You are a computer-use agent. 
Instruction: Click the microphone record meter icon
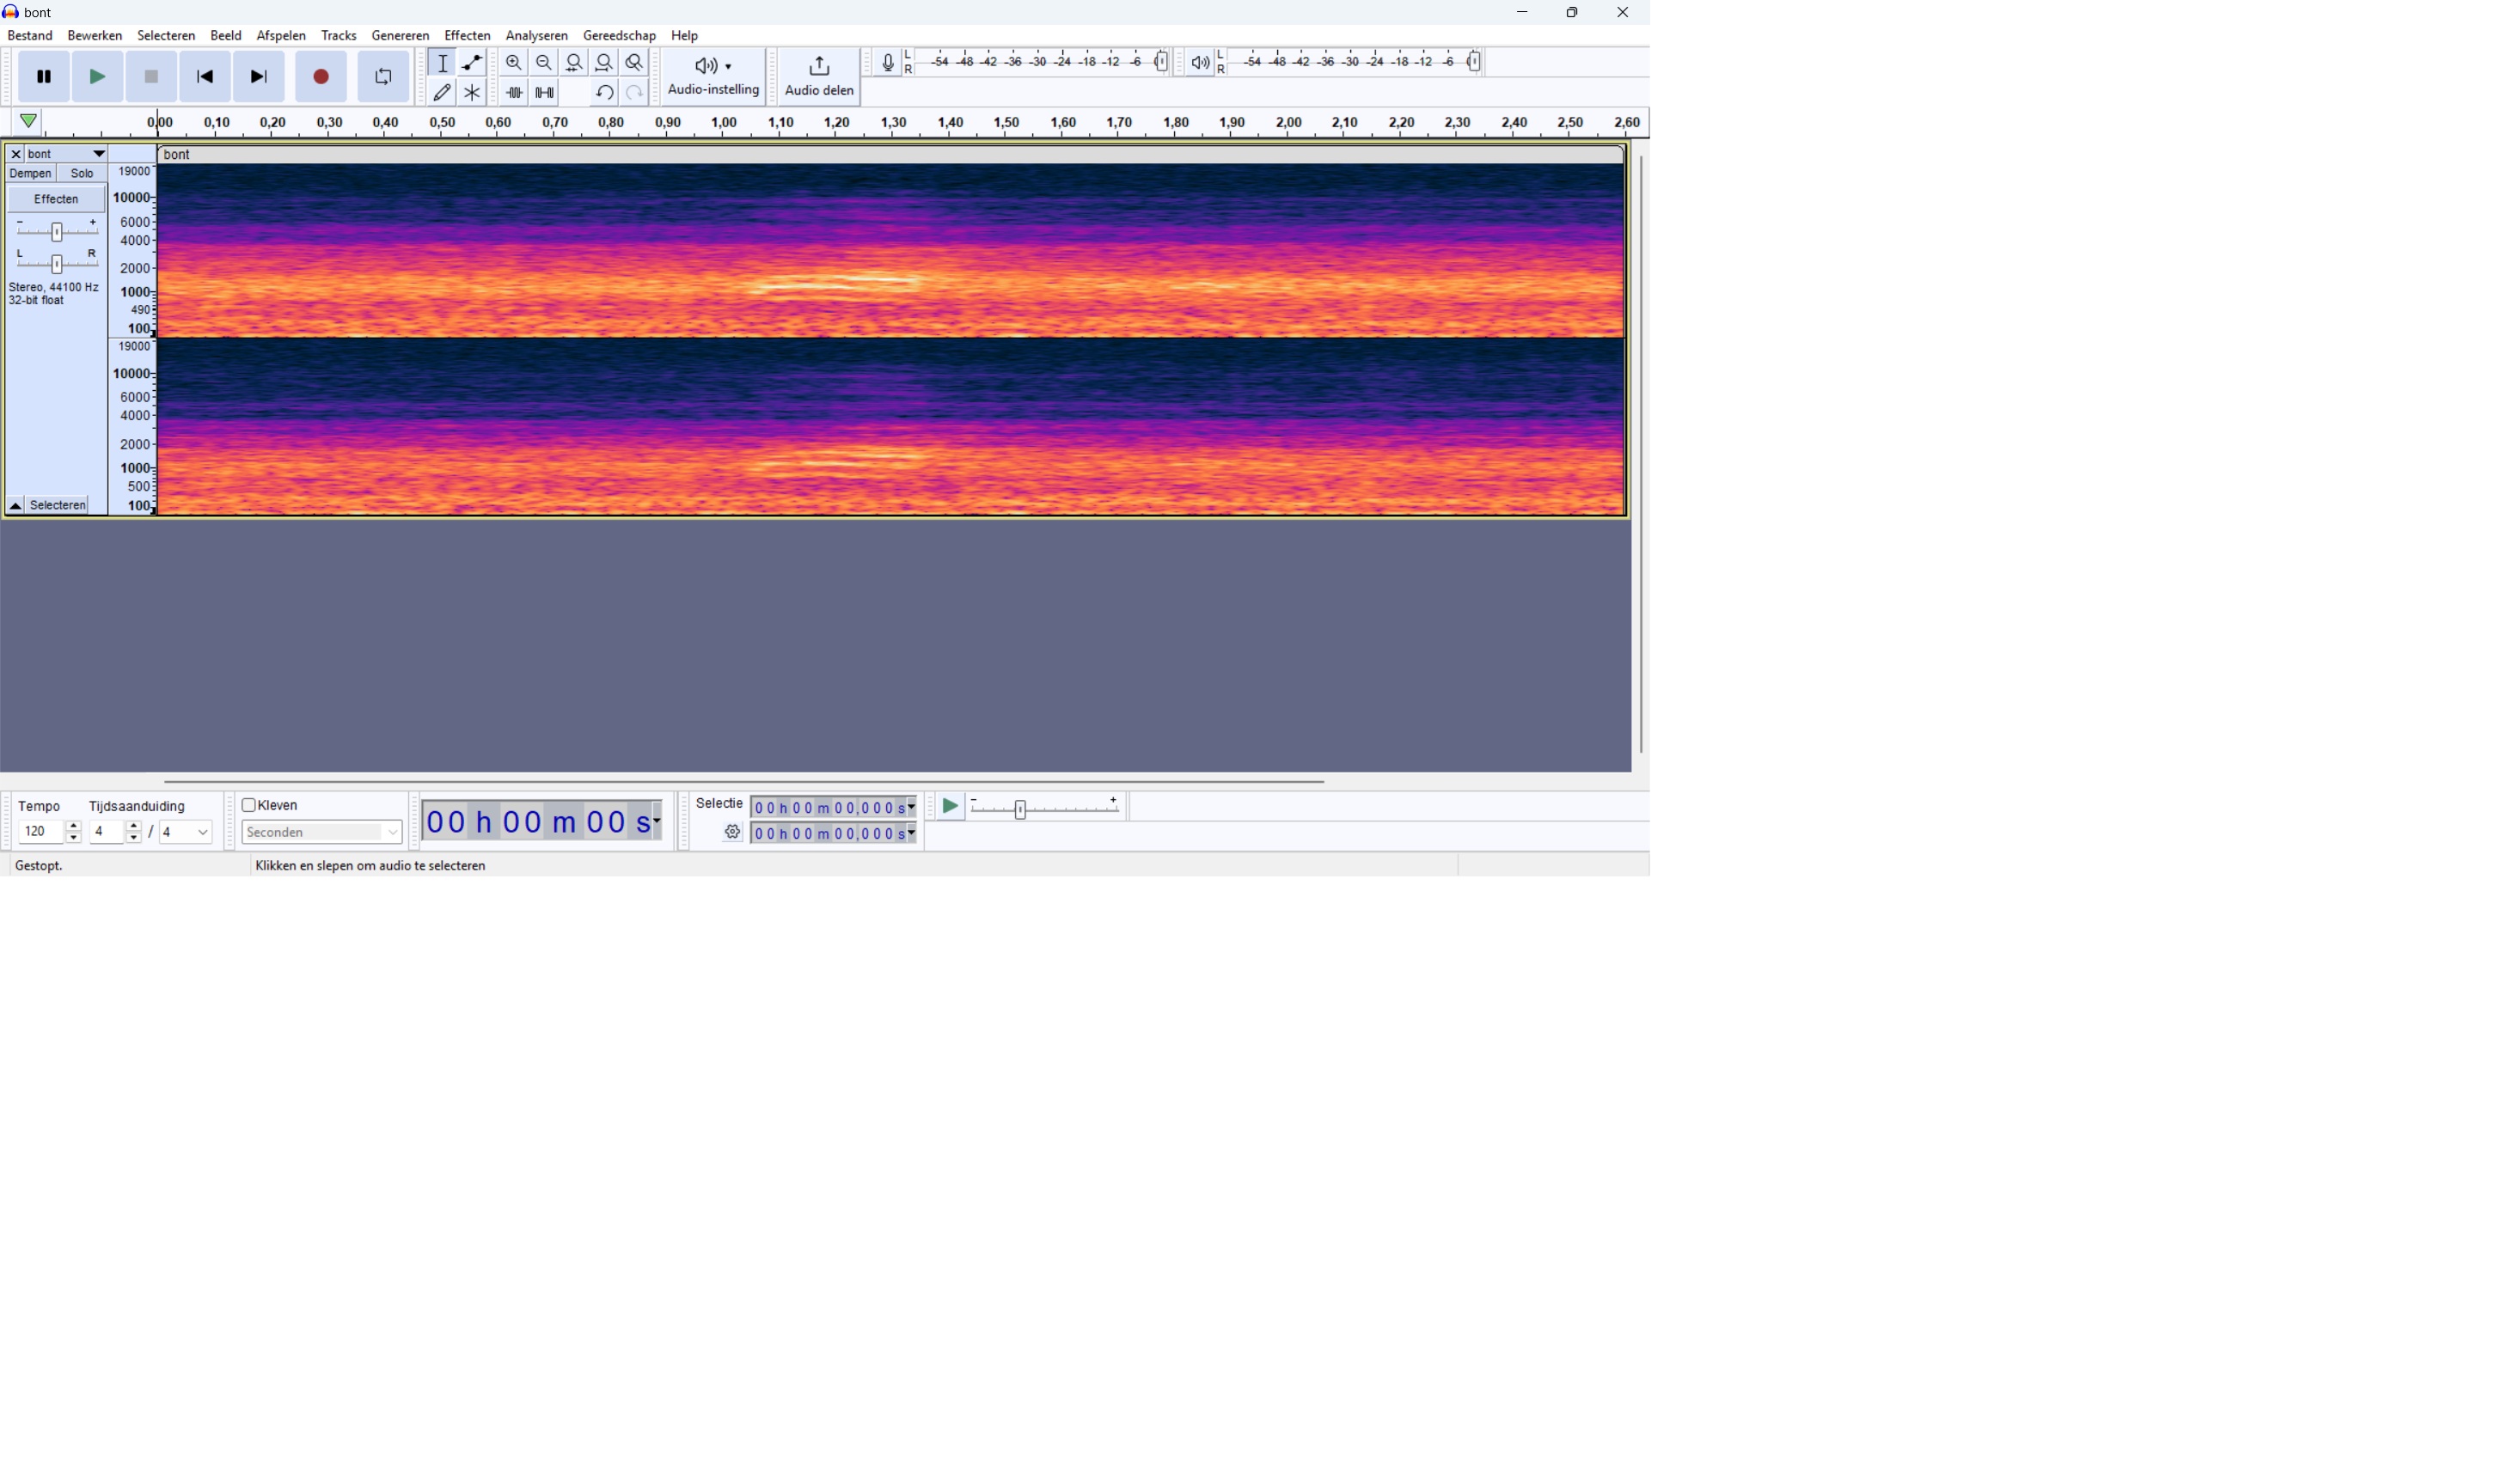coord(888,63)
